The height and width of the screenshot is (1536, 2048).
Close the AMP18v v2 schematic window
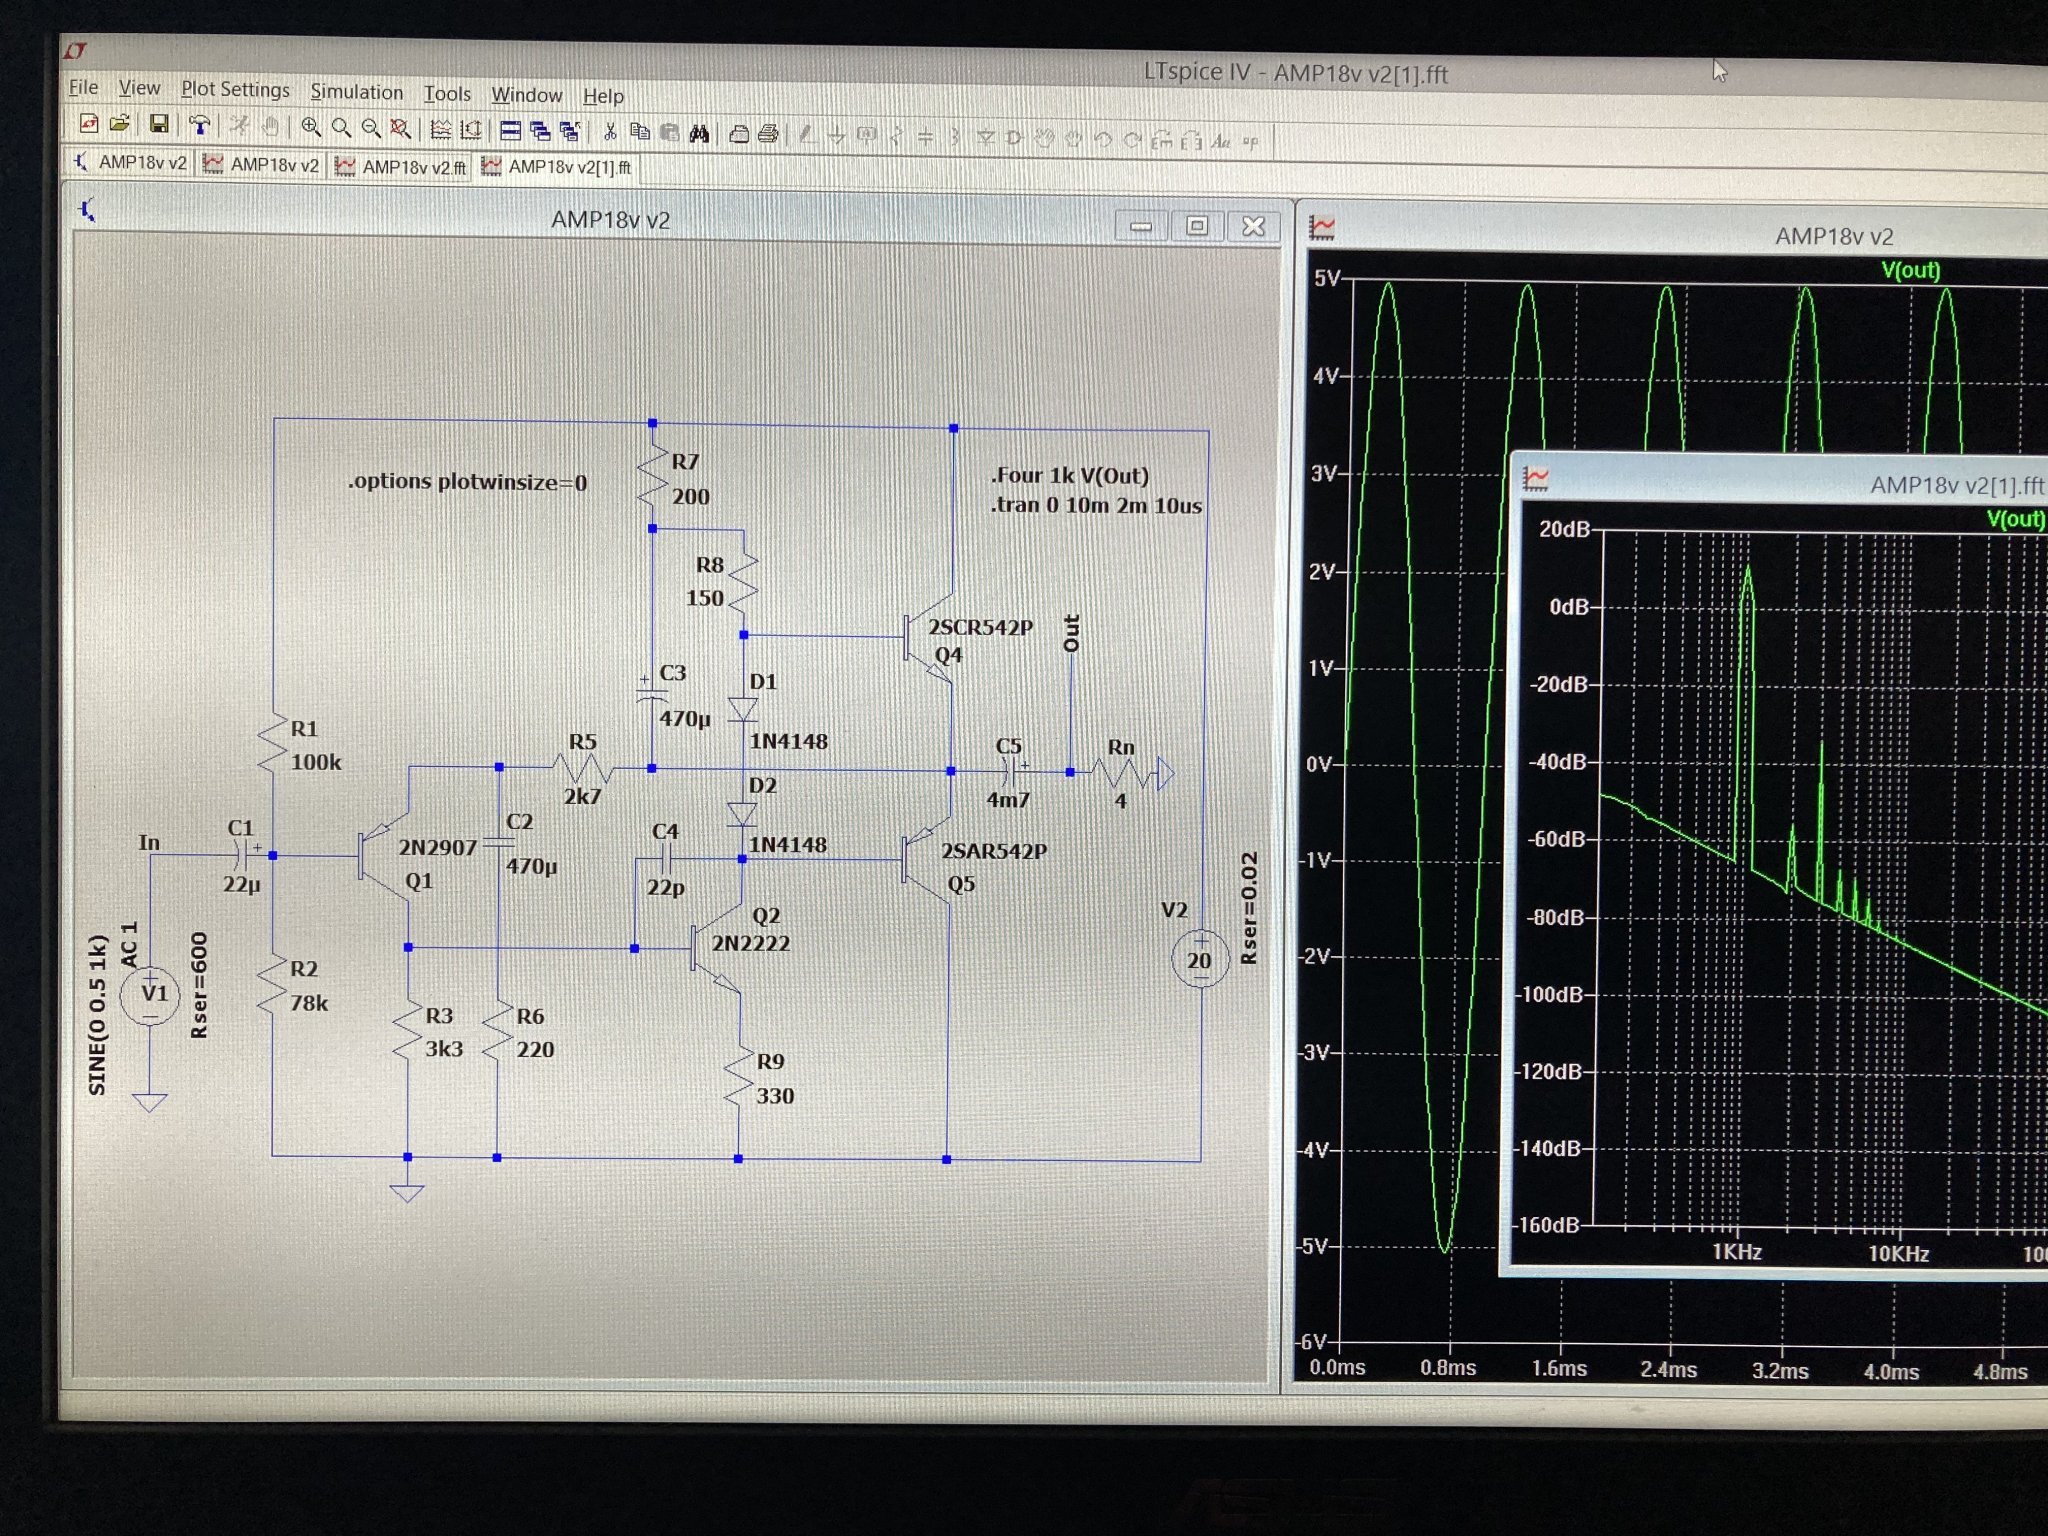1253,227
